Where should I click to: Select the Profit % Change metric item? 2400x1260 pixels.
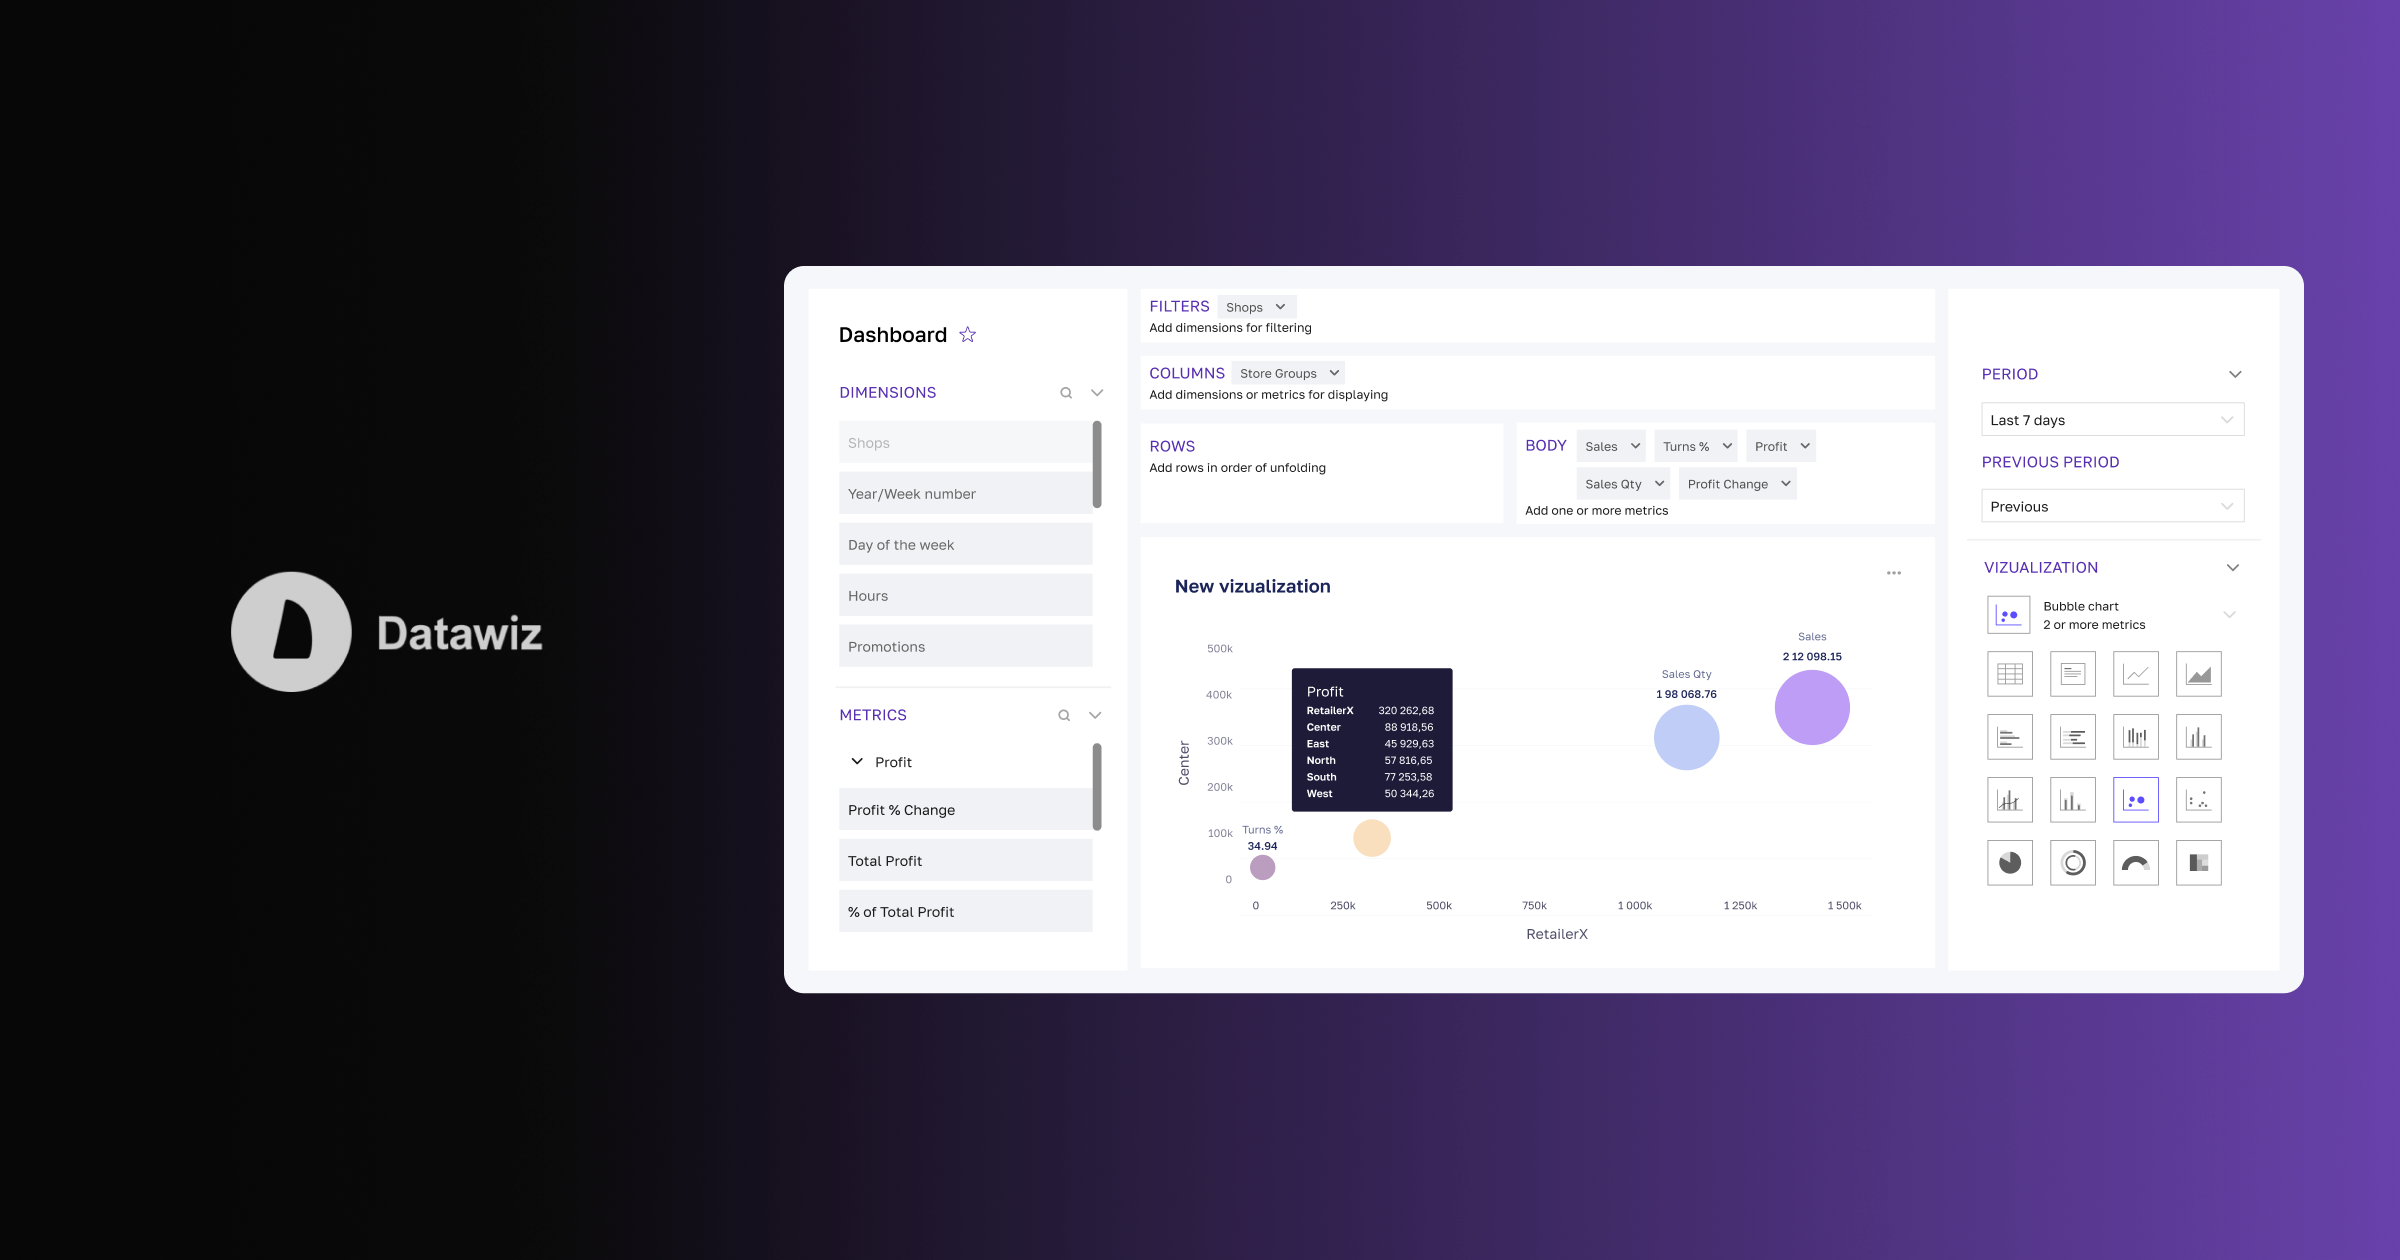click(965, 809)
